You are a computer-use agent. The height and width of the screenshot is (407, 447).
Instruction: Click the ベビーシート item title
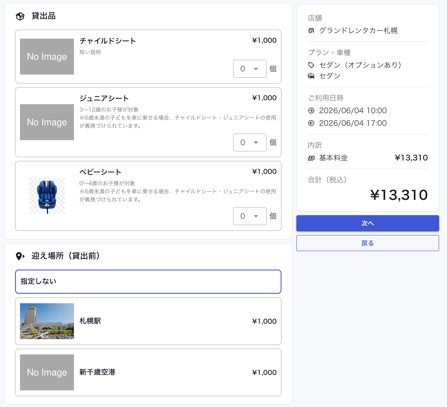coord(100,172)
